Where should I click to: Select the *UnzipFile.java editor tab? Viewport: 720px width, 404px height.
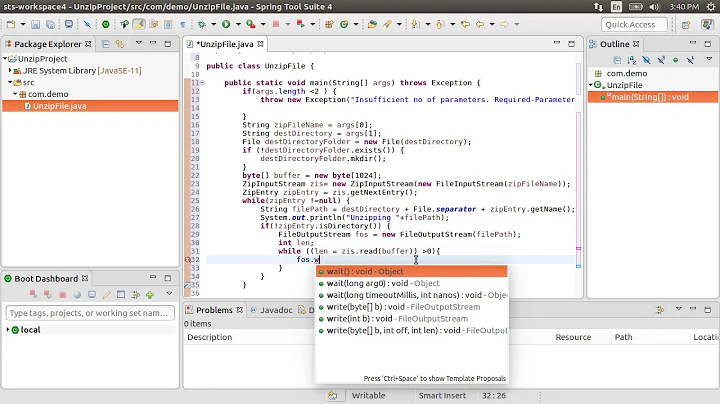coord(225,44)
